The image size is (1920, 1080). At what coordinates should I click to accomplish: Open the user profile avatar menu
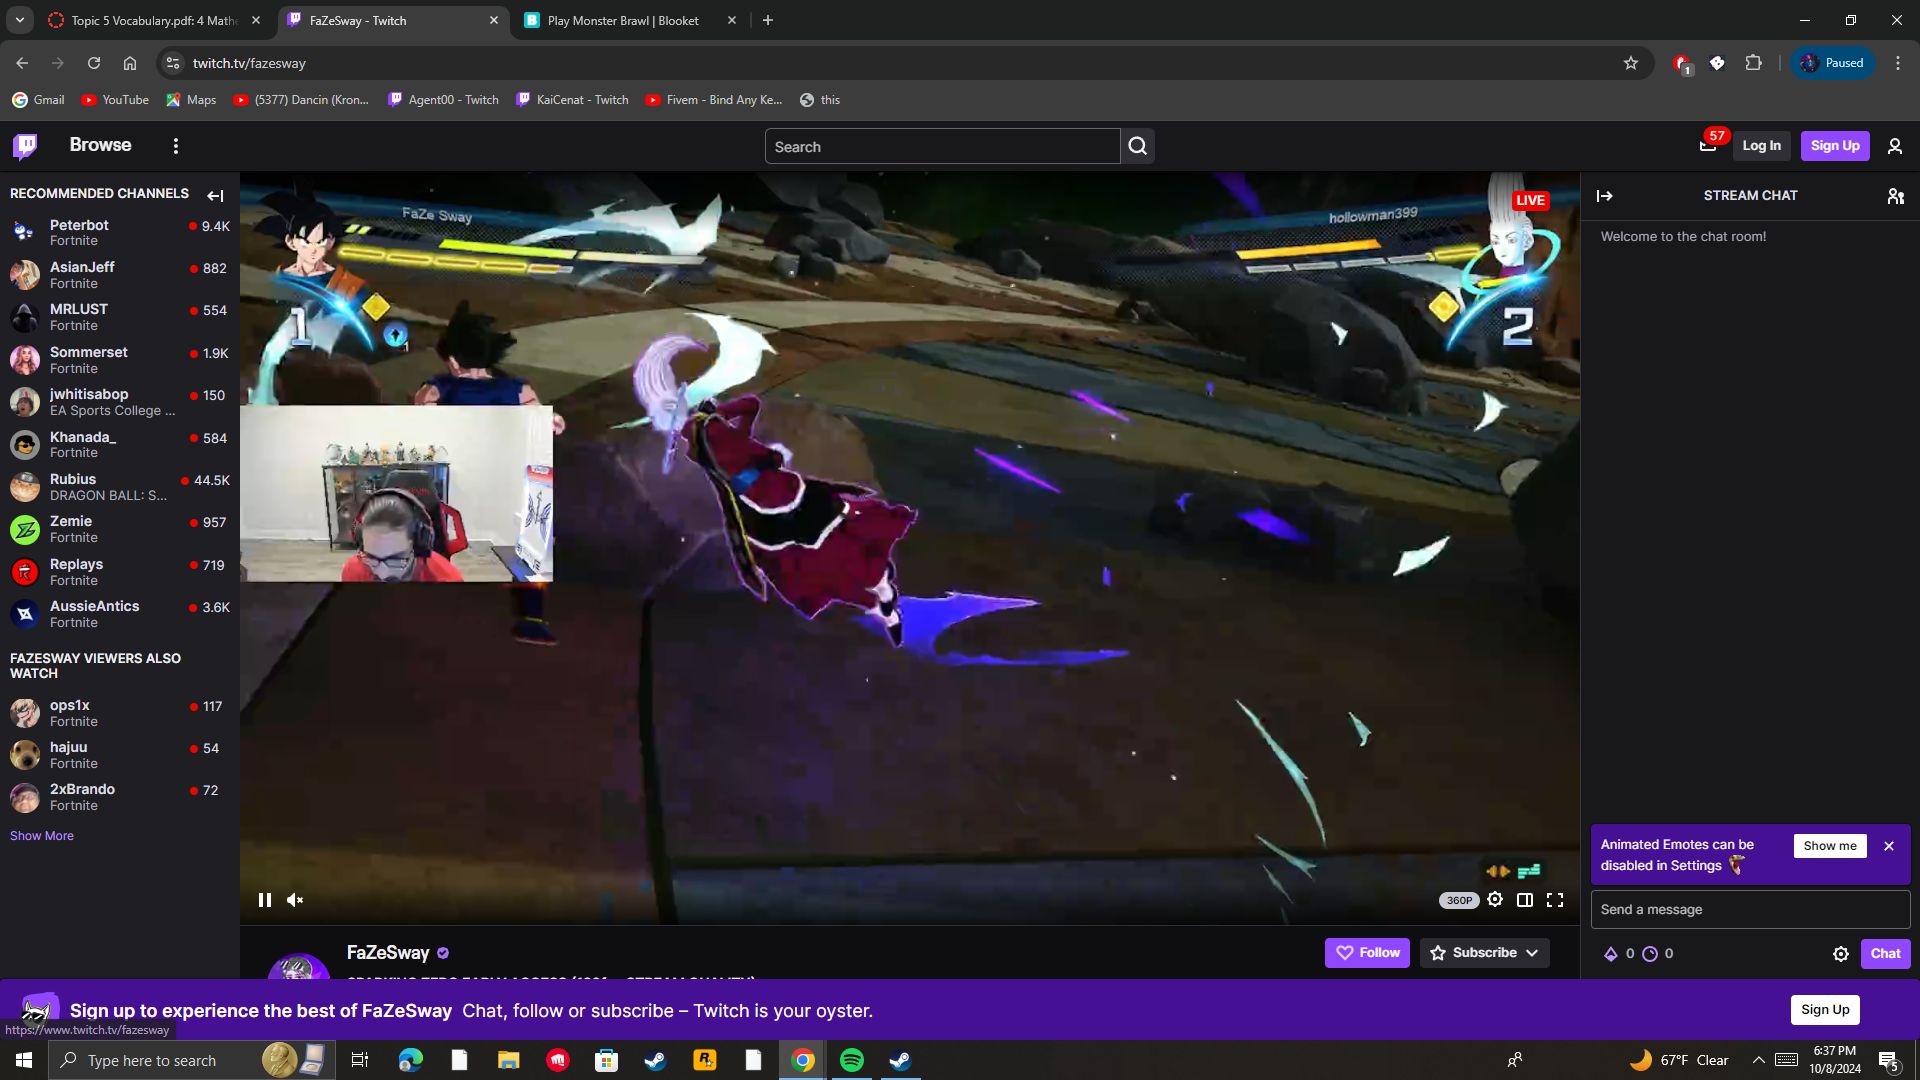click(1895, 146)
